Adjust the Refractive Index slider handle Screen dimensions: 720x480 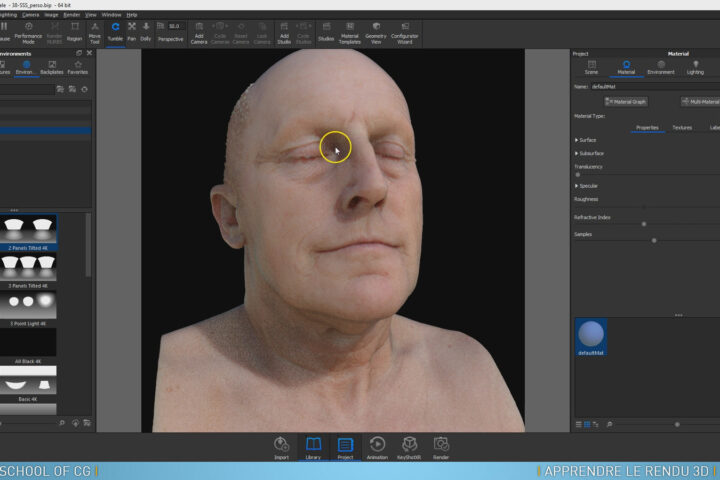pyautogui.click(x=644, y=224)
